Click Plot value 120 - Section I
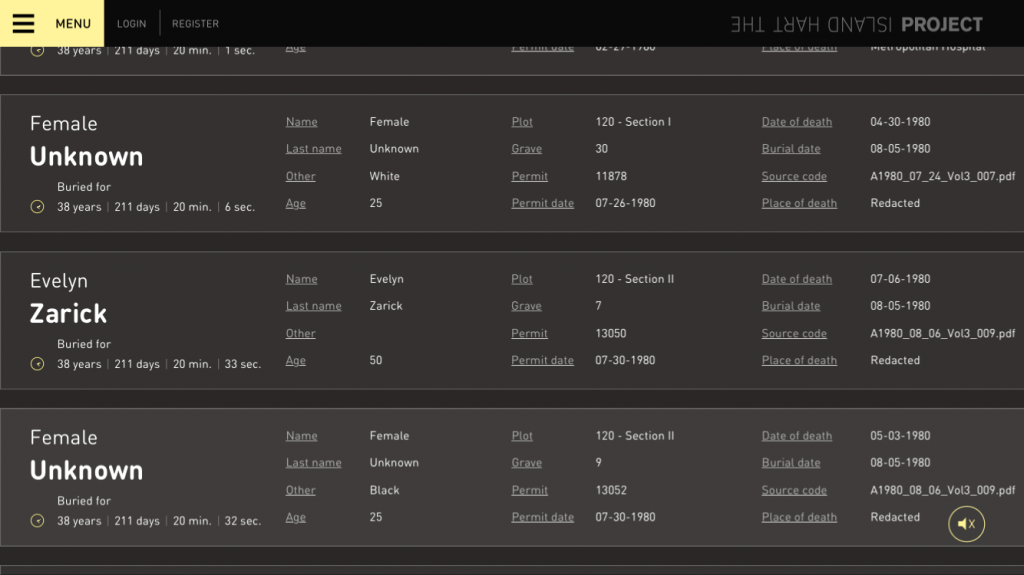Image resolution: width=1024 pixels, height=575 pixels. 633,122
